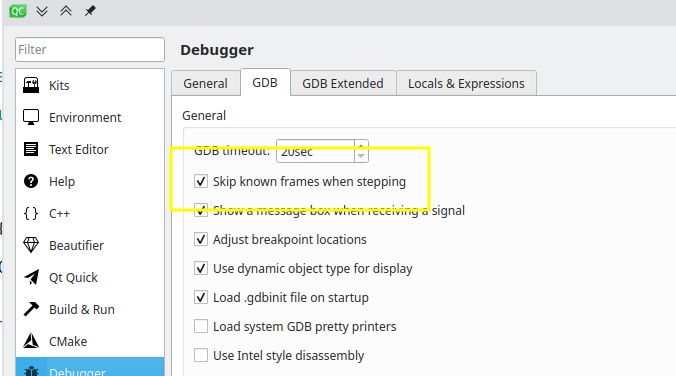Select the CMake triangle icon
Screen dimensions: 676x376
coord(31,341)
